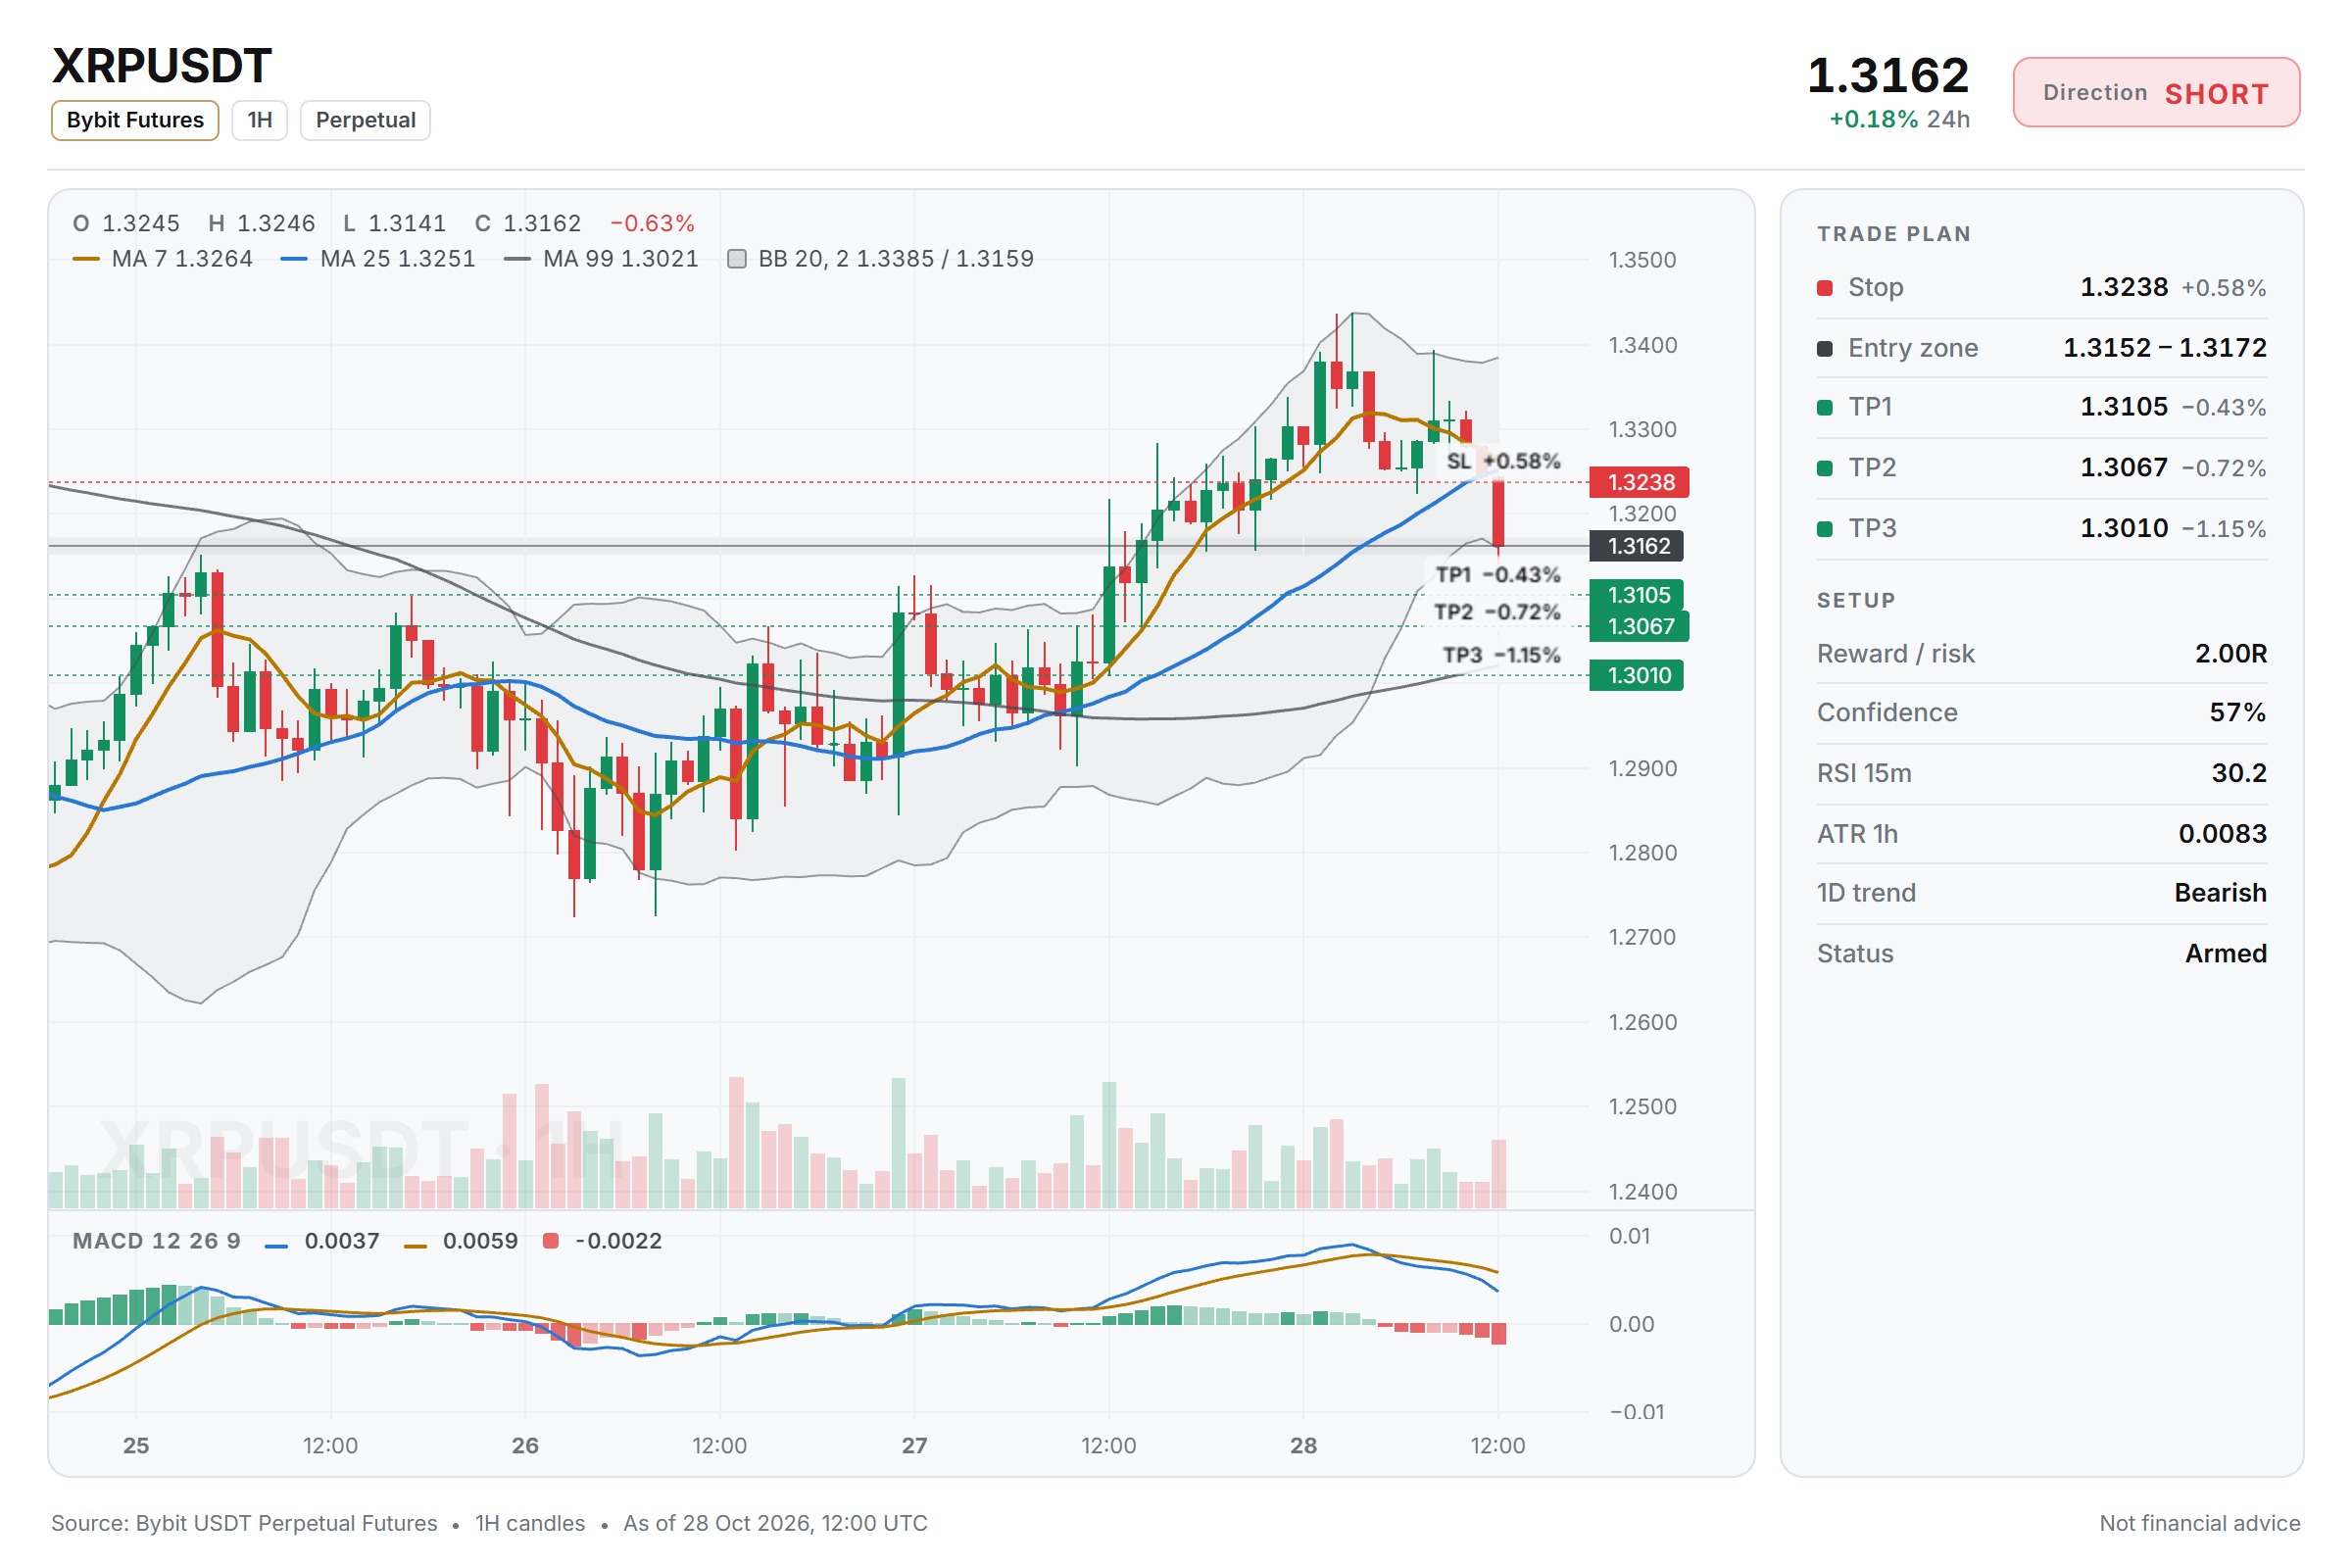Click the MA 99 gray legend marker

pos(517,259)
